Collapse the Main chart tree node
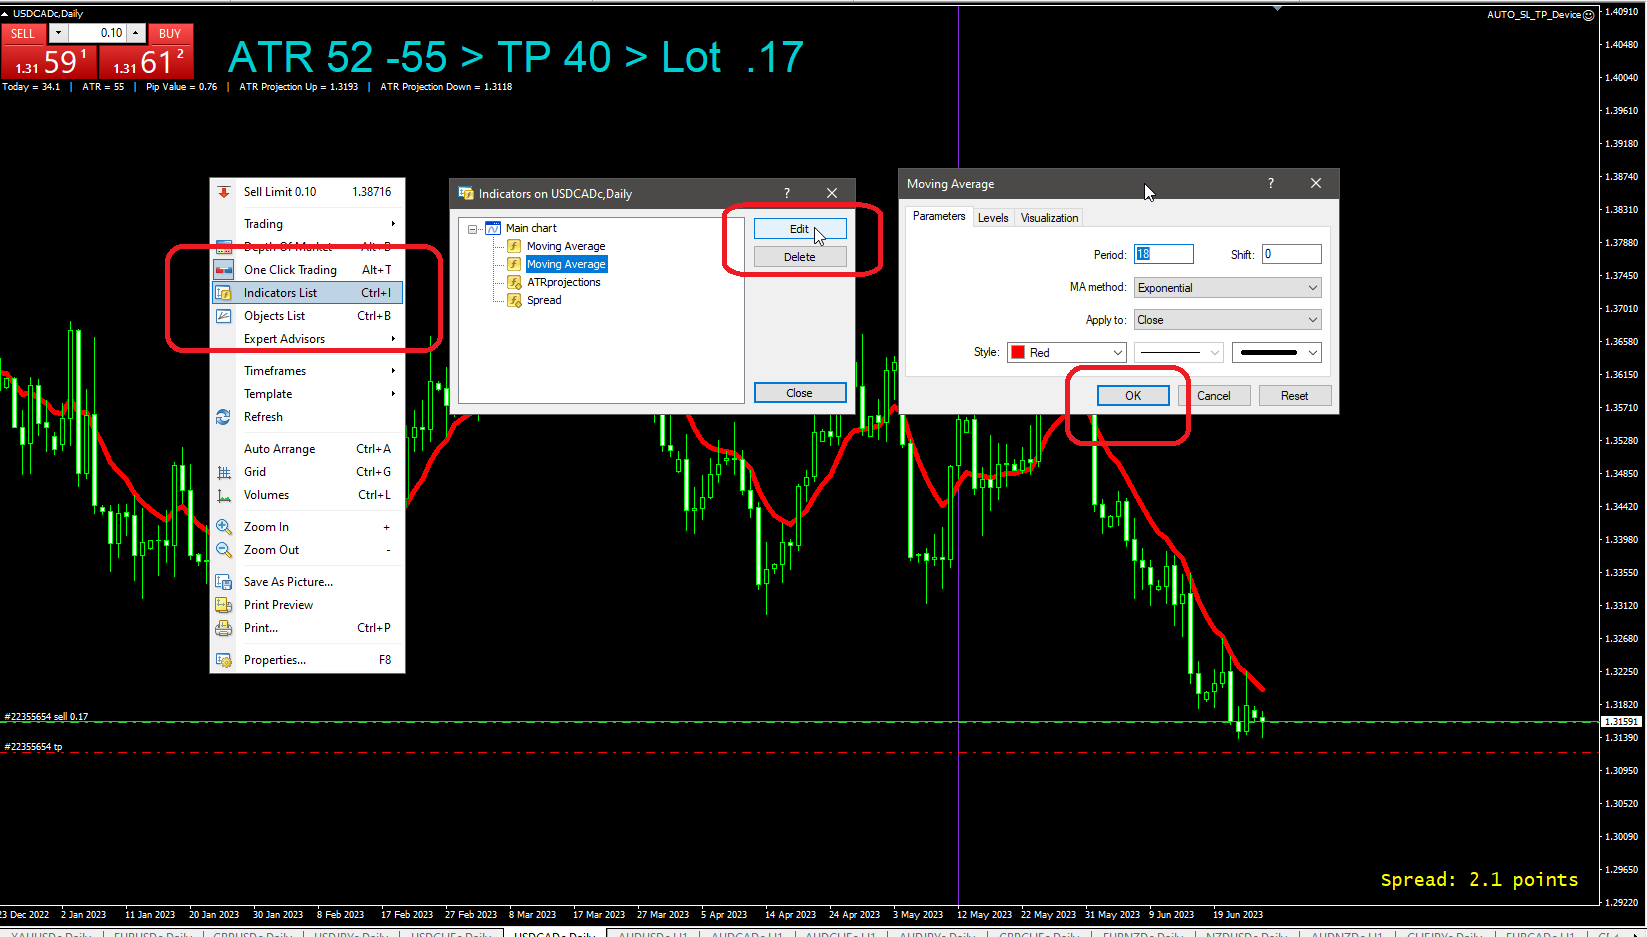The width and height of the screenshot is (1647, 937). (472, 229)
